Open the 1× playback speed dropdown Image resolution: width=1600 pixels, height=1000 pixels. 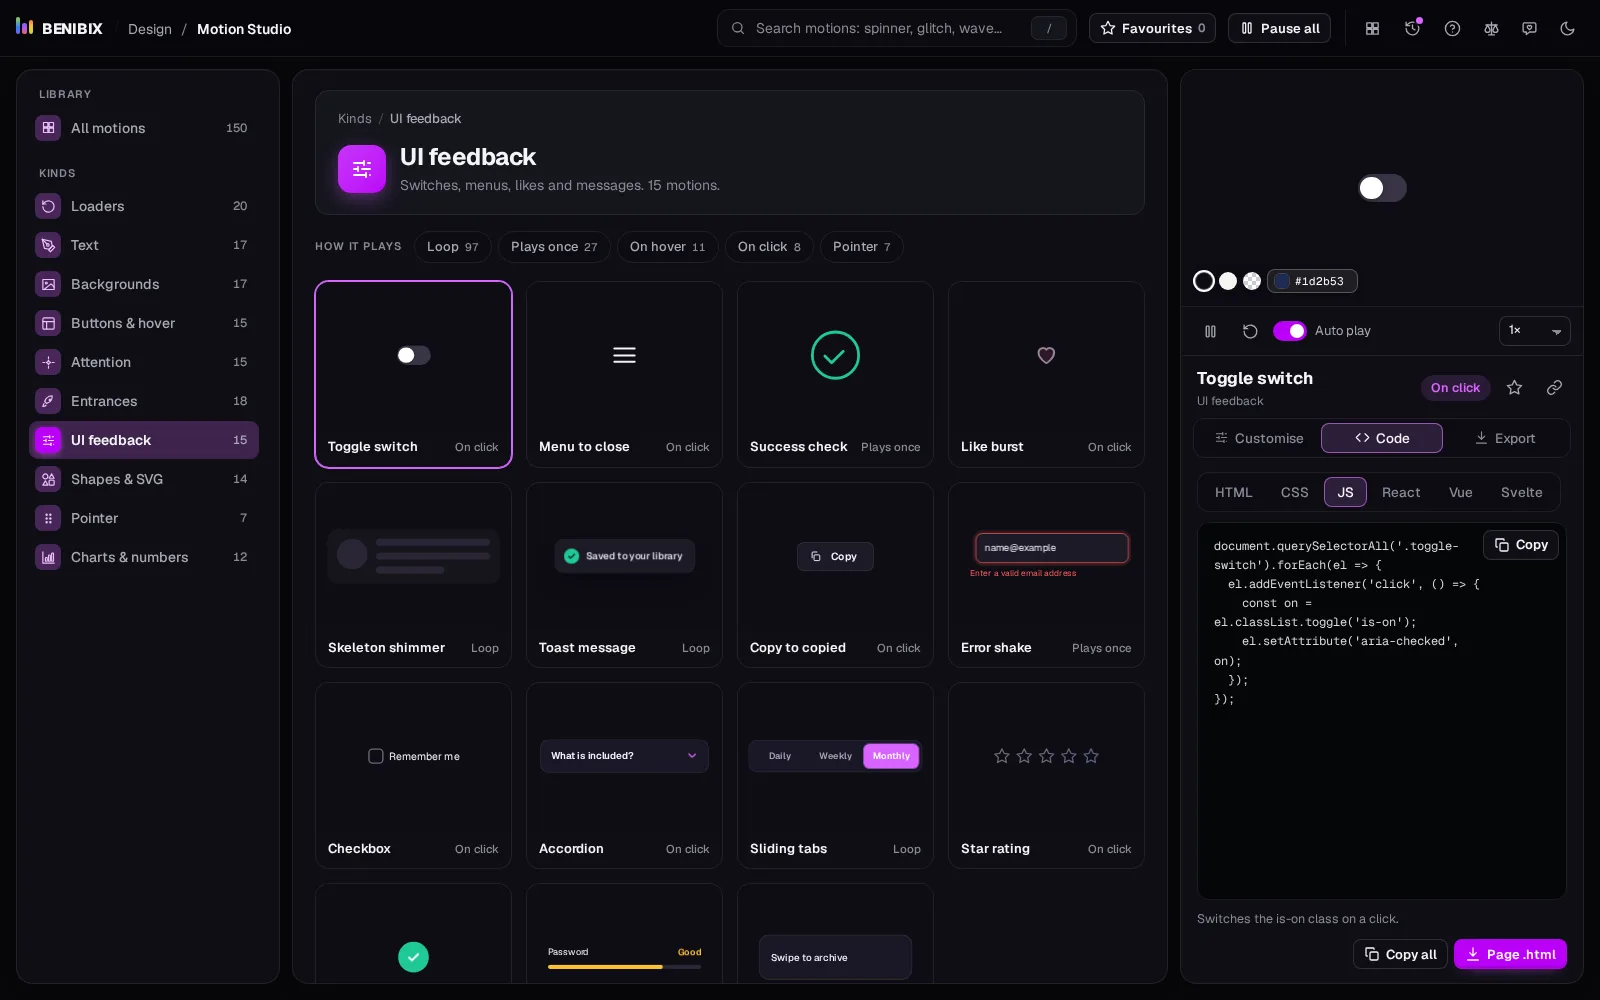click(1534, 331)
